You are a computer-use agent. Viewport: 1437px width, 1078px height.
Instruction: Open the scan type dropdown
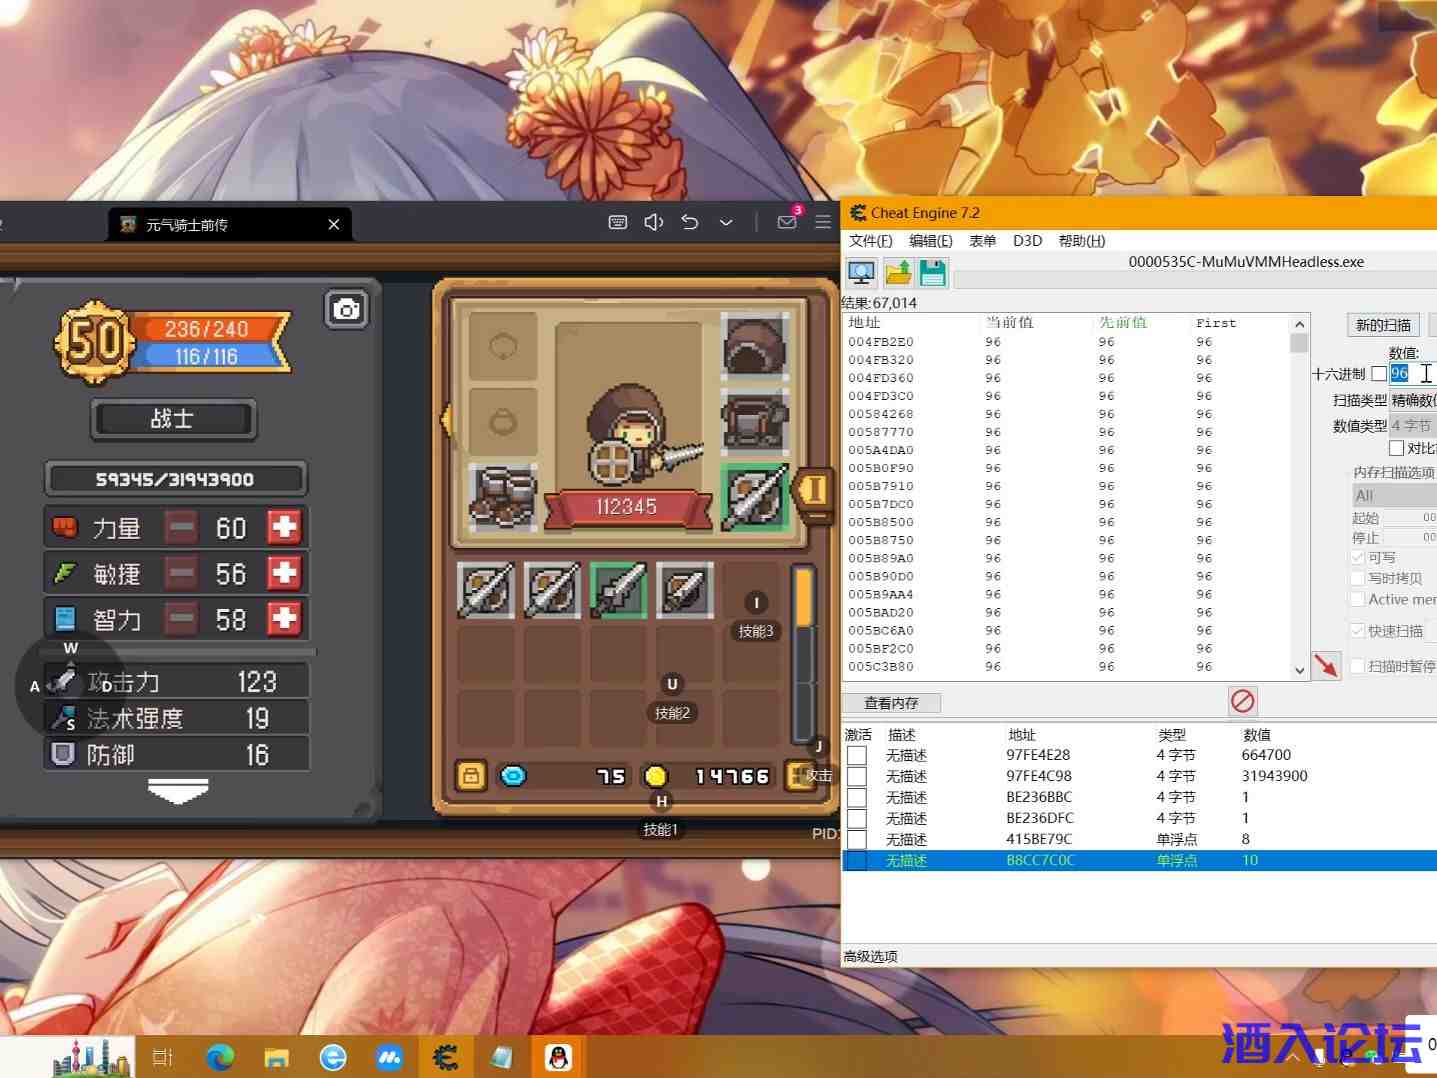(x=1412, y=400)
